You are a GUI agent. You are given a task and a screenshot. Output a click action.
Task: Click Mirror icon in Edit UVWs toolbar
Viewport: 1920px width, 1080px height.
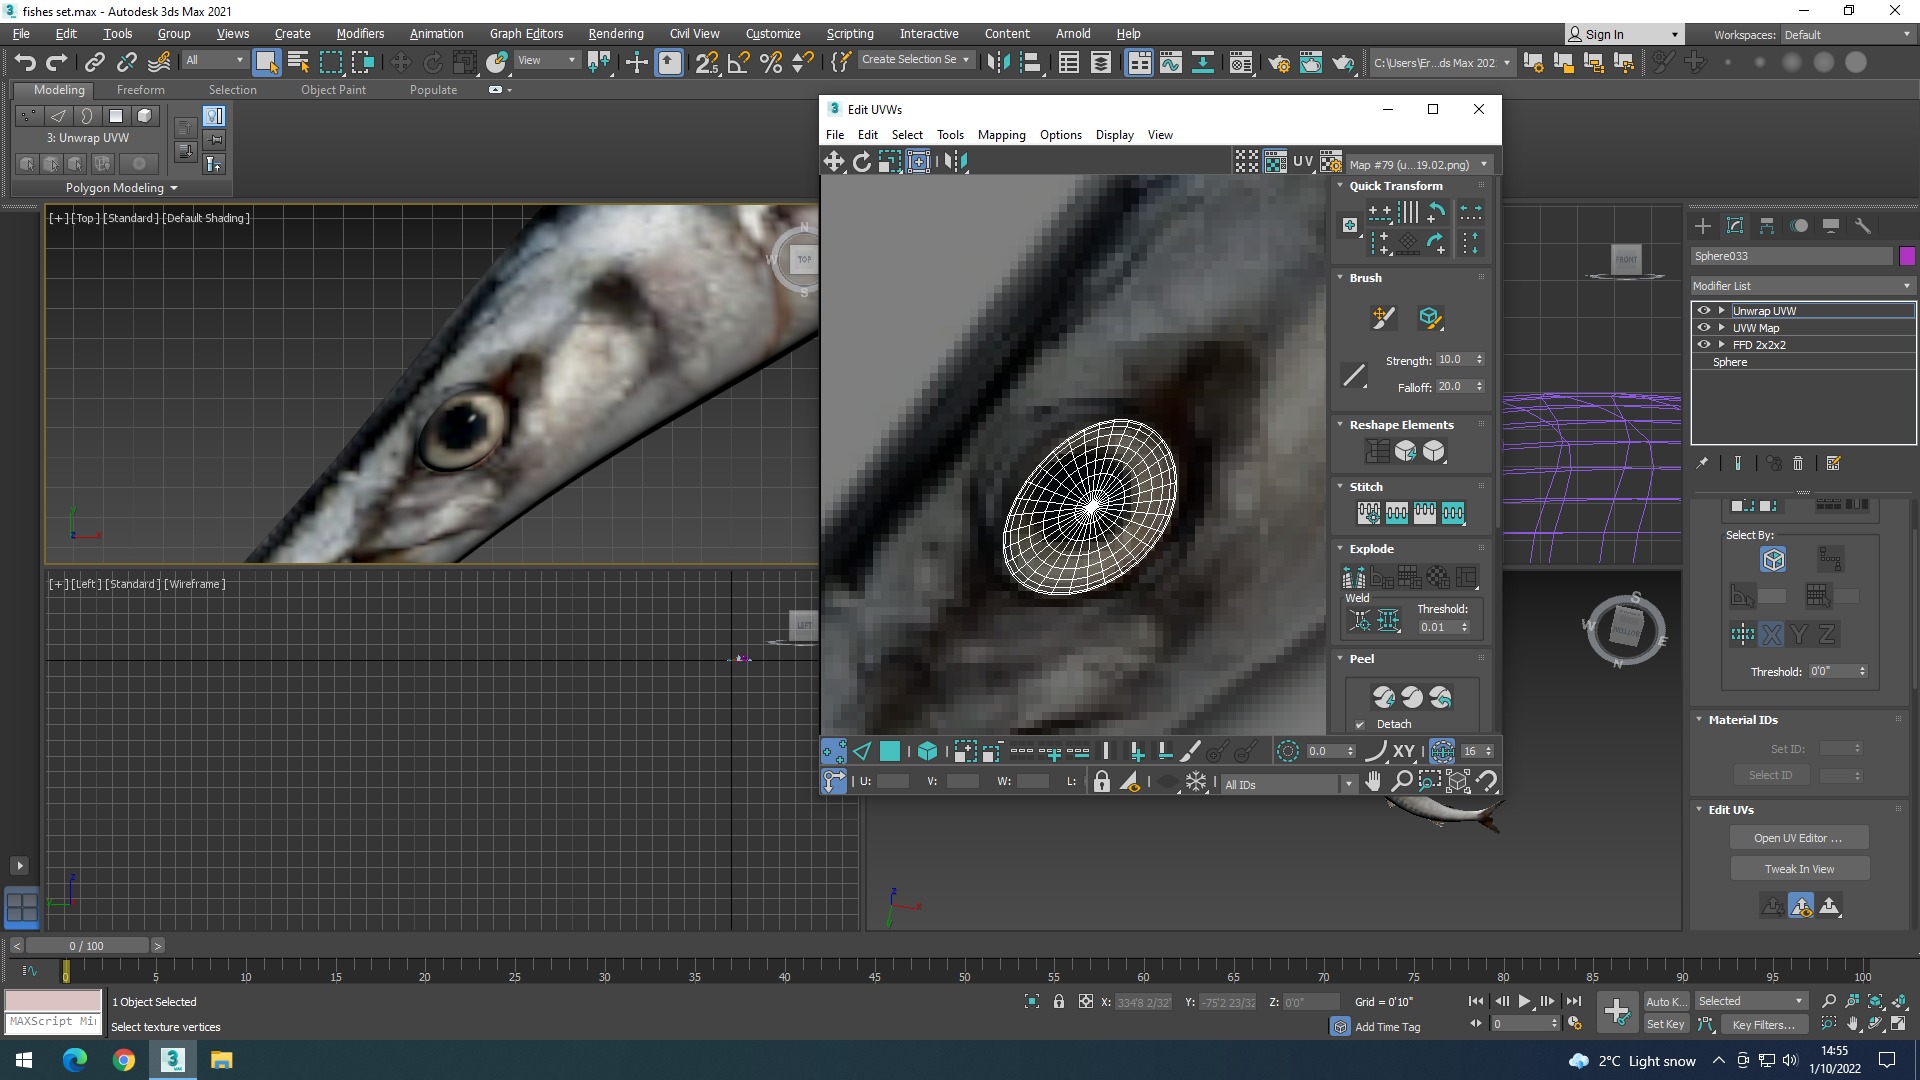[x=956, y=162]
